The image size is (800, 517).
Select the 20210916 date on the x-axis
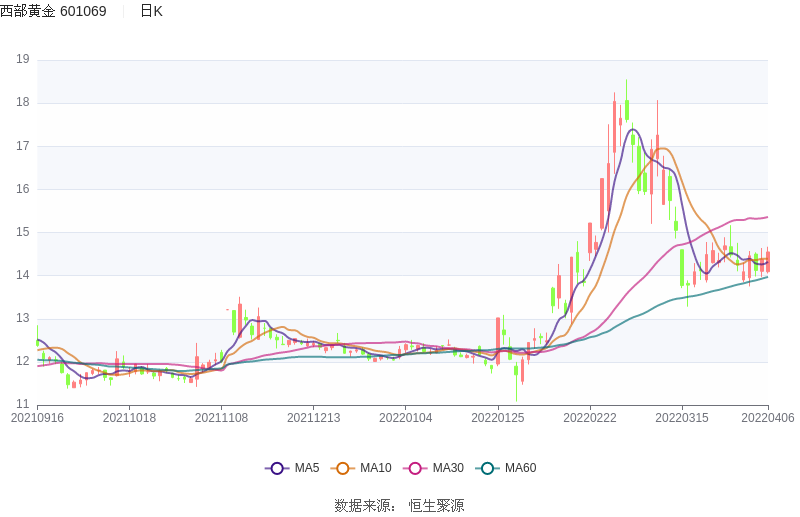click(37, 418)
